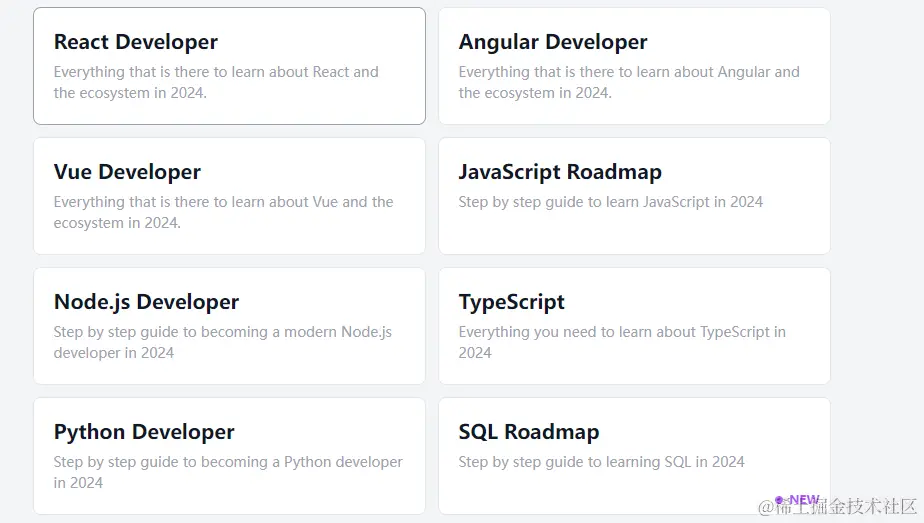Click the Vue ecosystem description text
This screenshot has width=924, height=523.
(223, 212)
